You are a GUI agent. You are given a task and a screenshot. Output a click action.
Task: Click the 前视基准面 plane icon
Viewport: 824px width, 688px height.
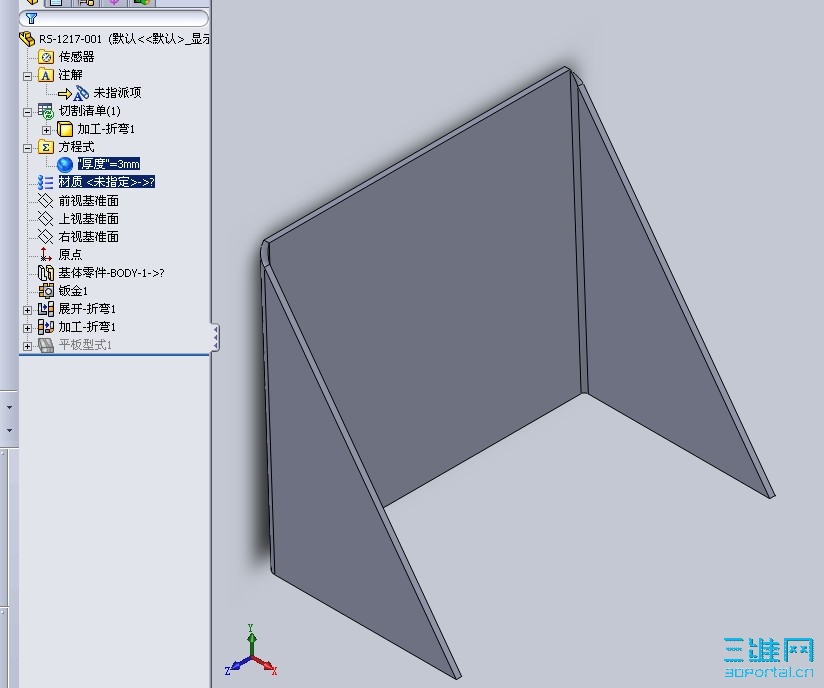[46, 201]
